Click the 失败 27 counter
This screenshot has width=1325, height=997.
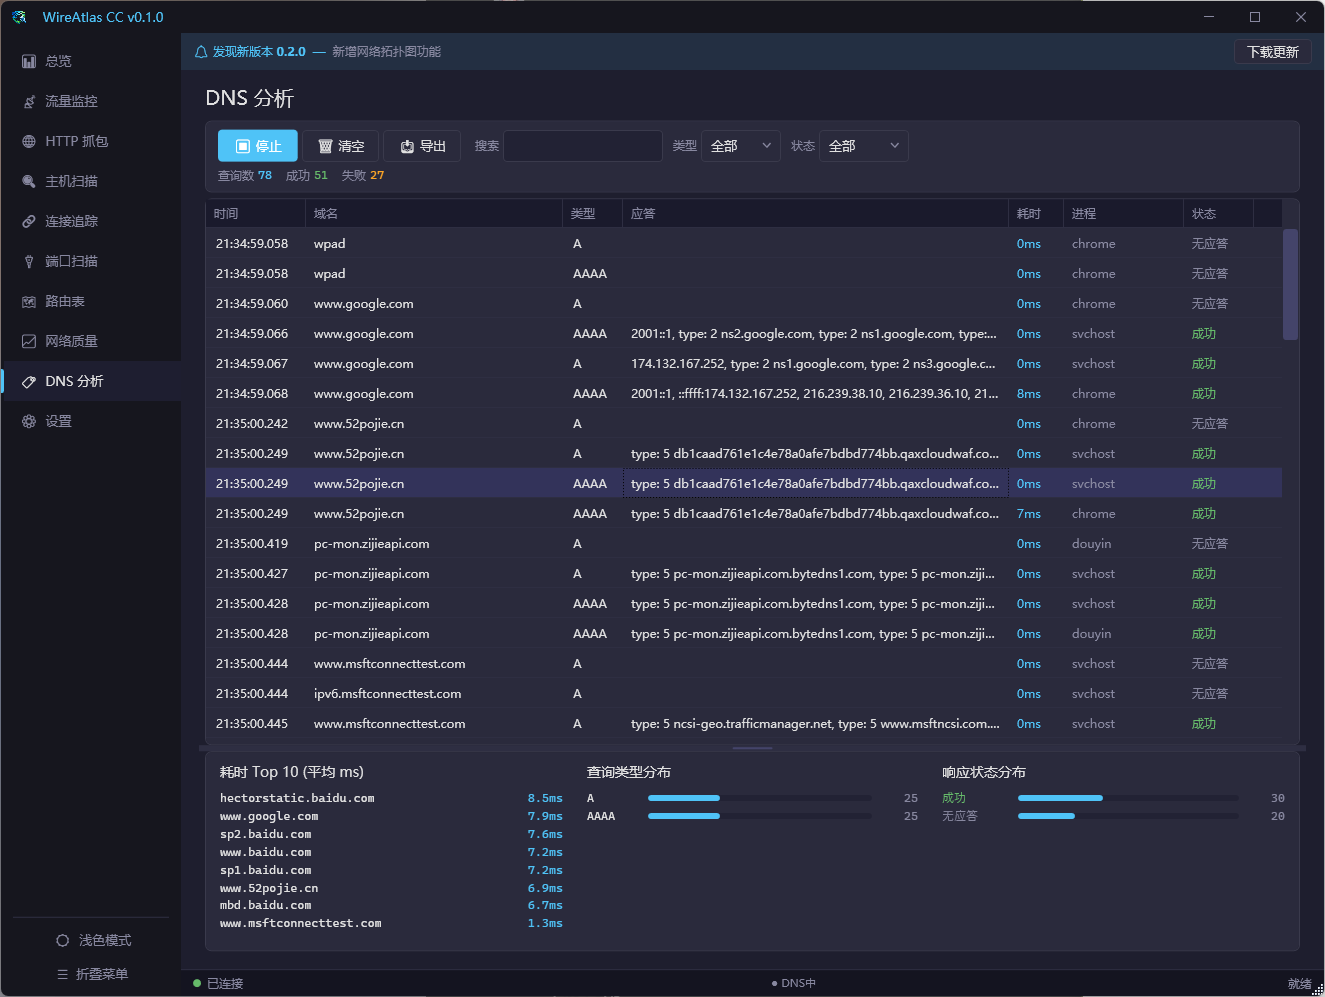[x=363, y=175]
